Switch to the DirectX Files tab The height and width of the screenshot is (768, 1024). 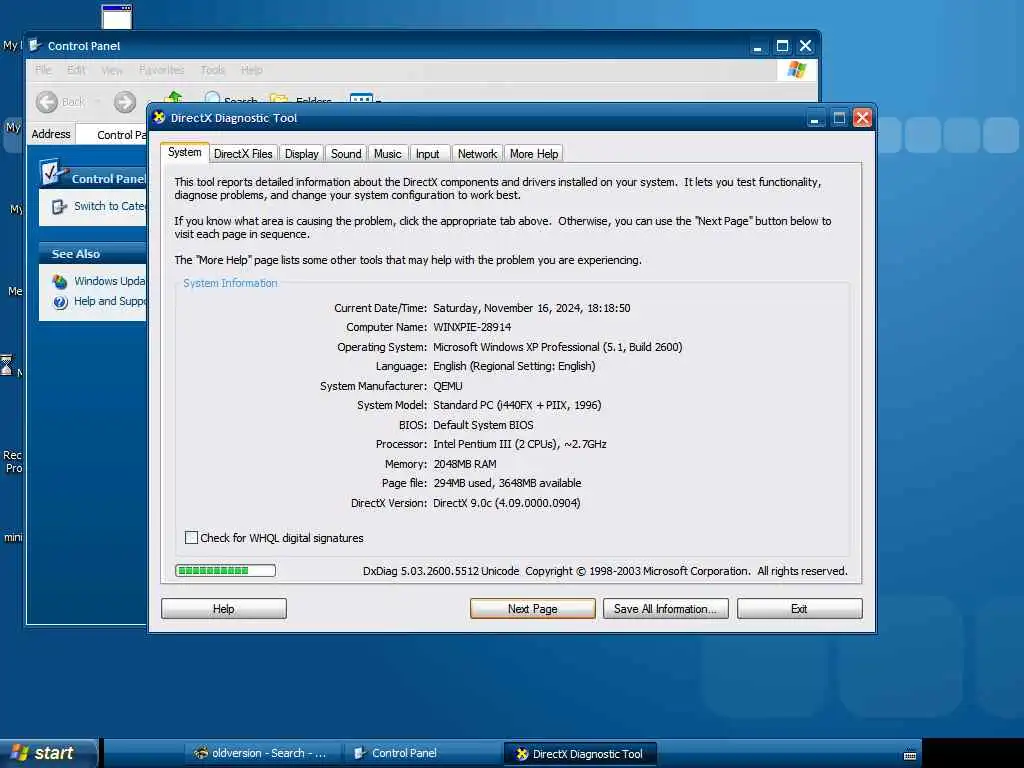243,154
